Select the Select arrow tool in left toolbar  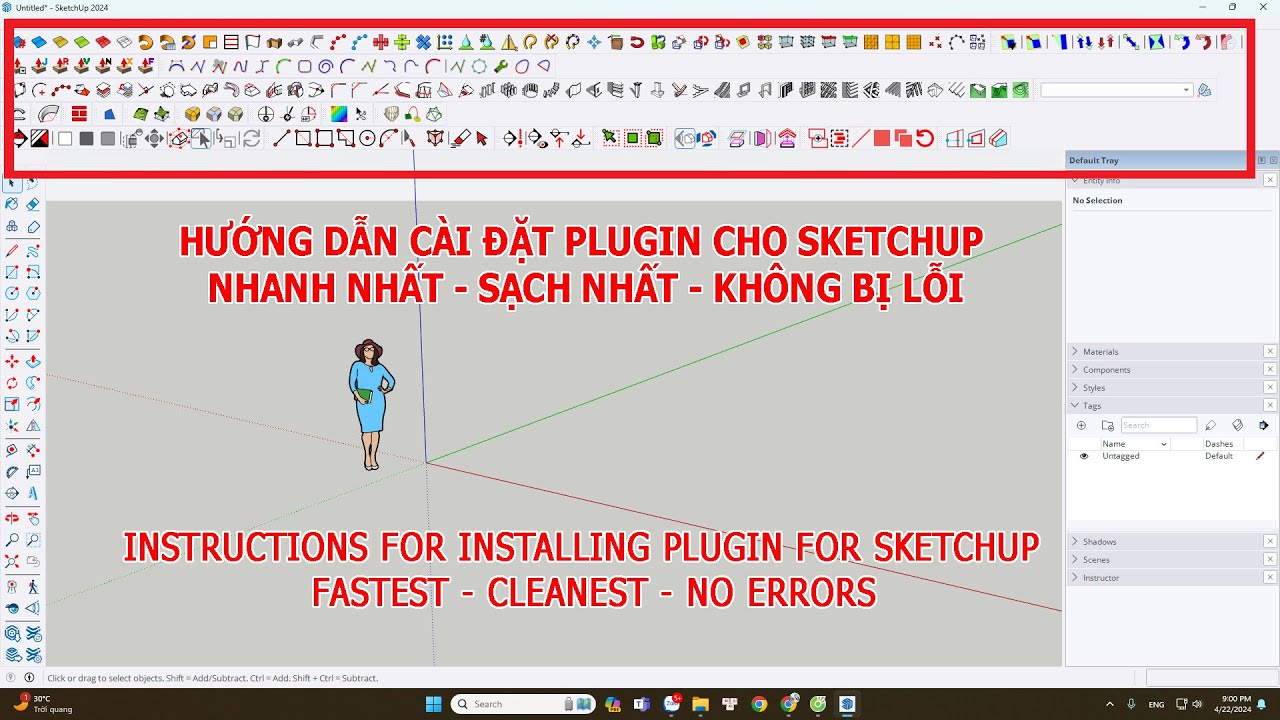tap(12, 183)
